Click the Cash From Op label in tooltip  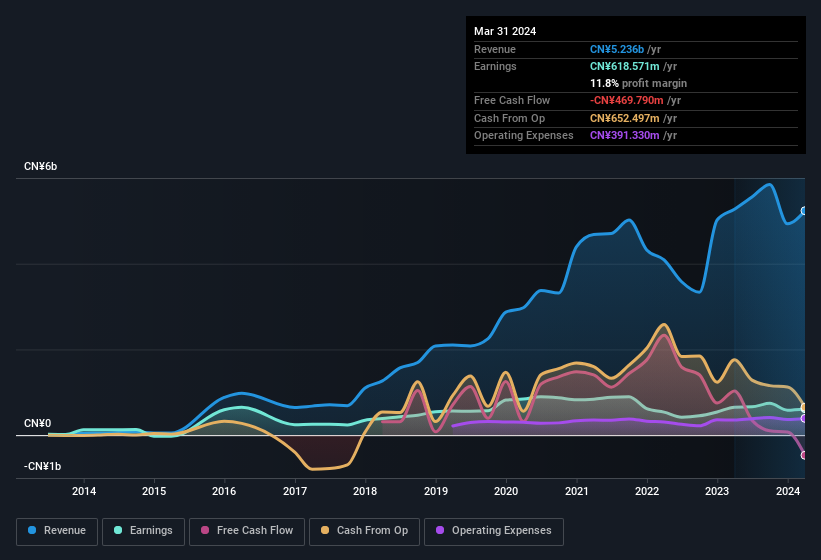[509, 118]
